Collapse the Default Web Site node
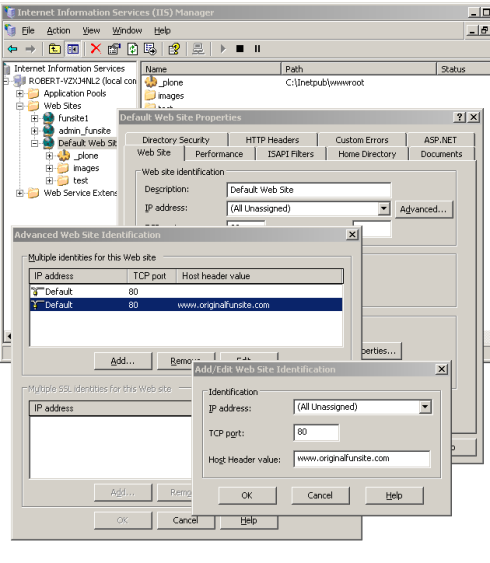Image resolution: width=490 pixels, height=563 pixels. 34,143
